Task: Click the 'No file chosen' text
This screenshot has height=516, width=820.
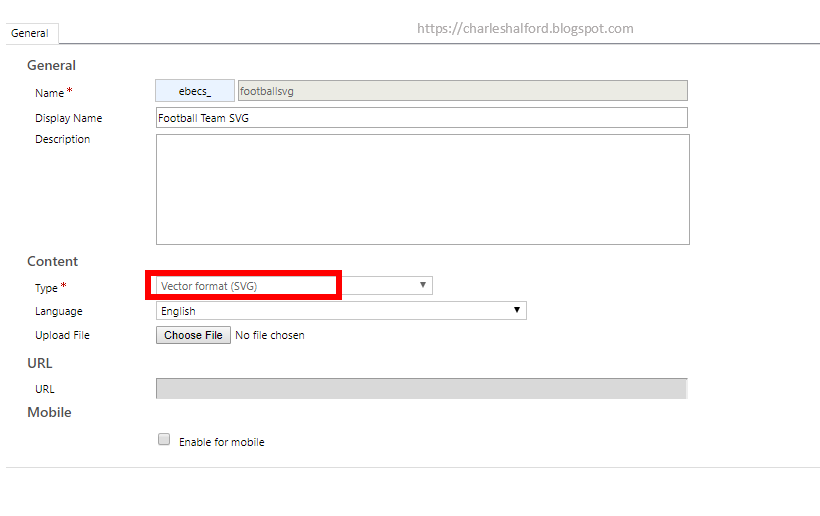Action: 270,335
